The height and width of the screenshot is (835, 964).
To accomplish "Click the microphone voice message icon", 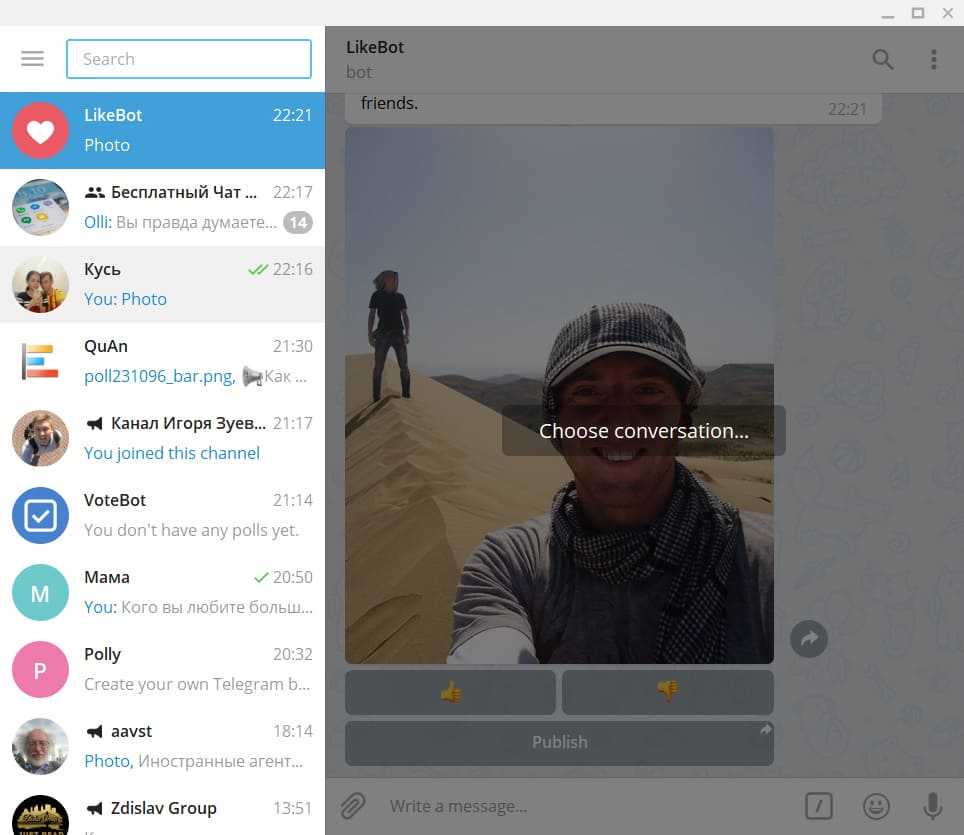I will 932,806.
